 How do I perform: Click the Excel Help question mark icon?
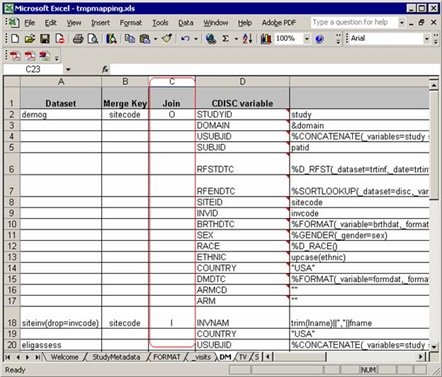pos(319,39)
